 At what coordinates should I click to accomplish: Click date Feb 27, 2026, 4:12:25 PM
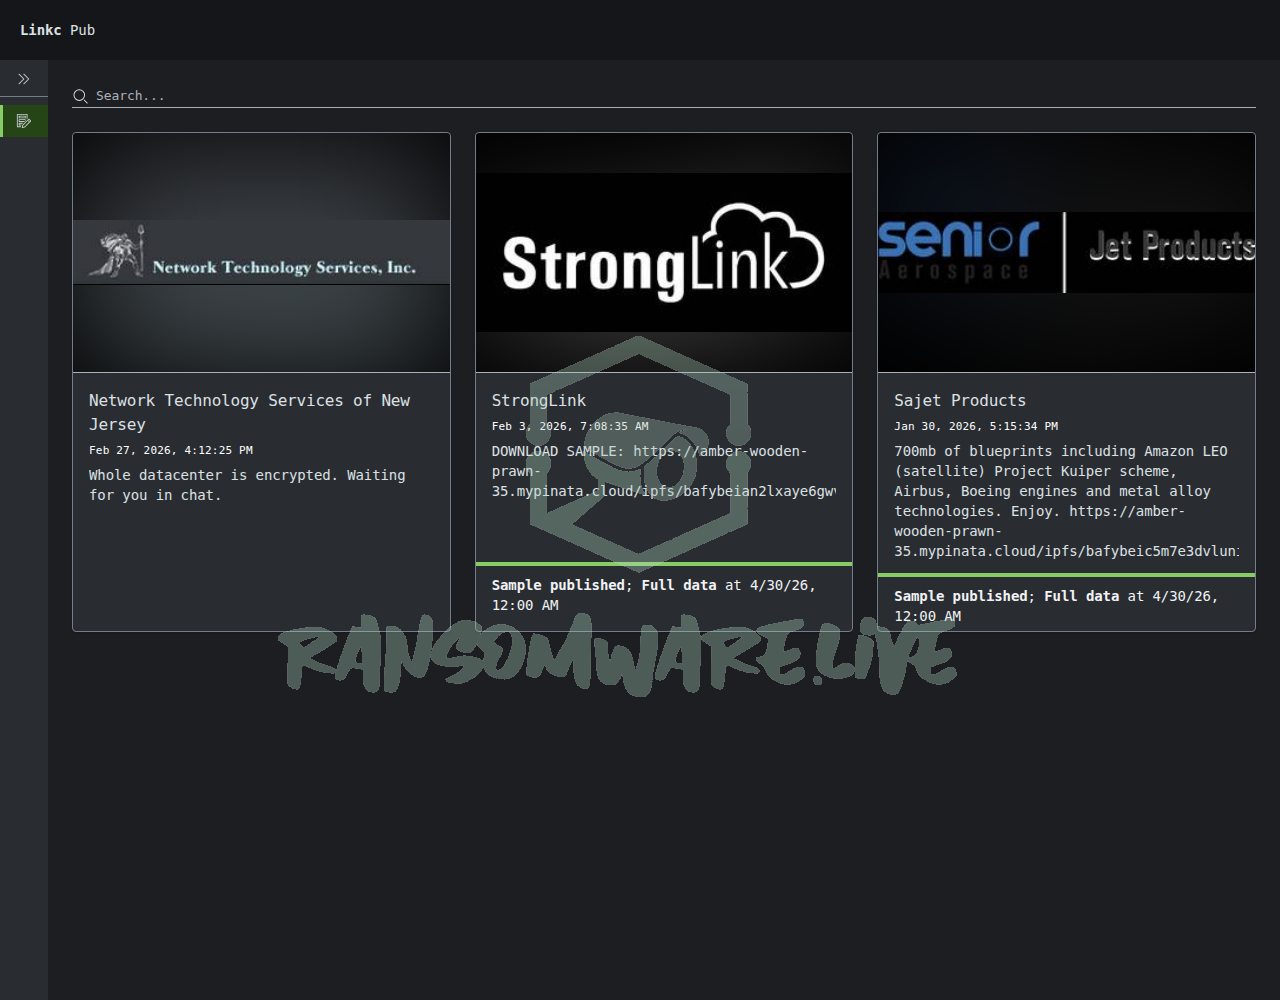point(171,450)
